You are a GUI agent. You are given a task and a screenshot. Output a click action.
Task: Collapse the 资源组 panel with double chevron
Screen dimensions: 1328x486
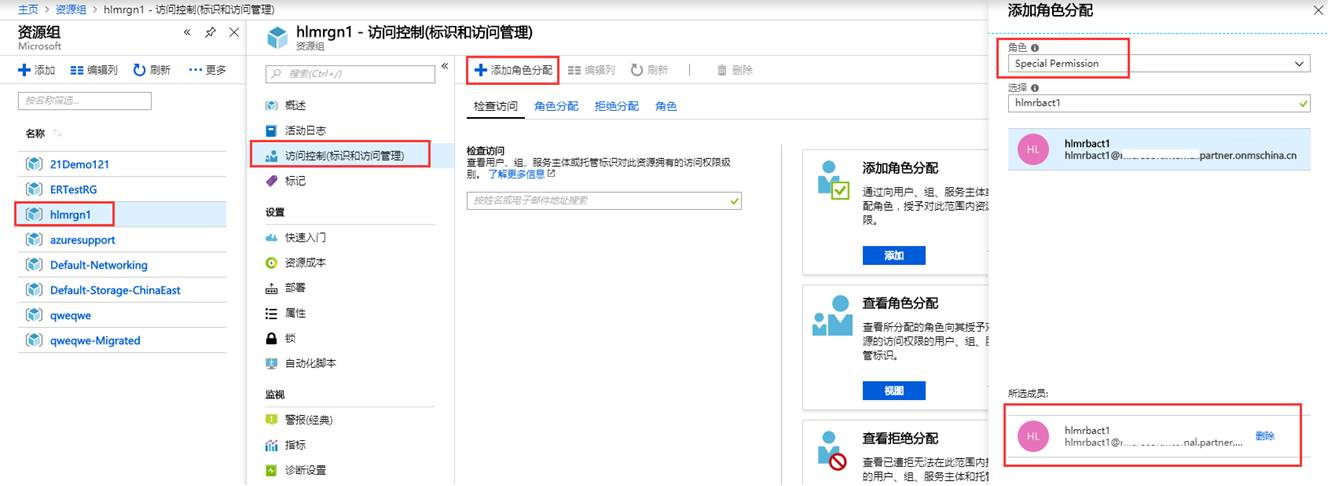click(187, 33)
